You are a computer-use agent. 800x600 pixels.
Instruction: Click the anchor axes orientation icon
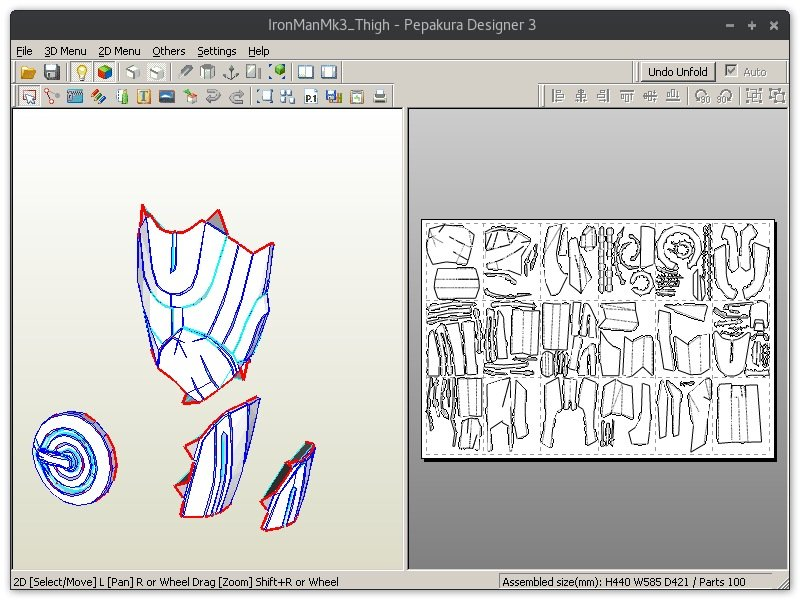(x=231, y=72)
